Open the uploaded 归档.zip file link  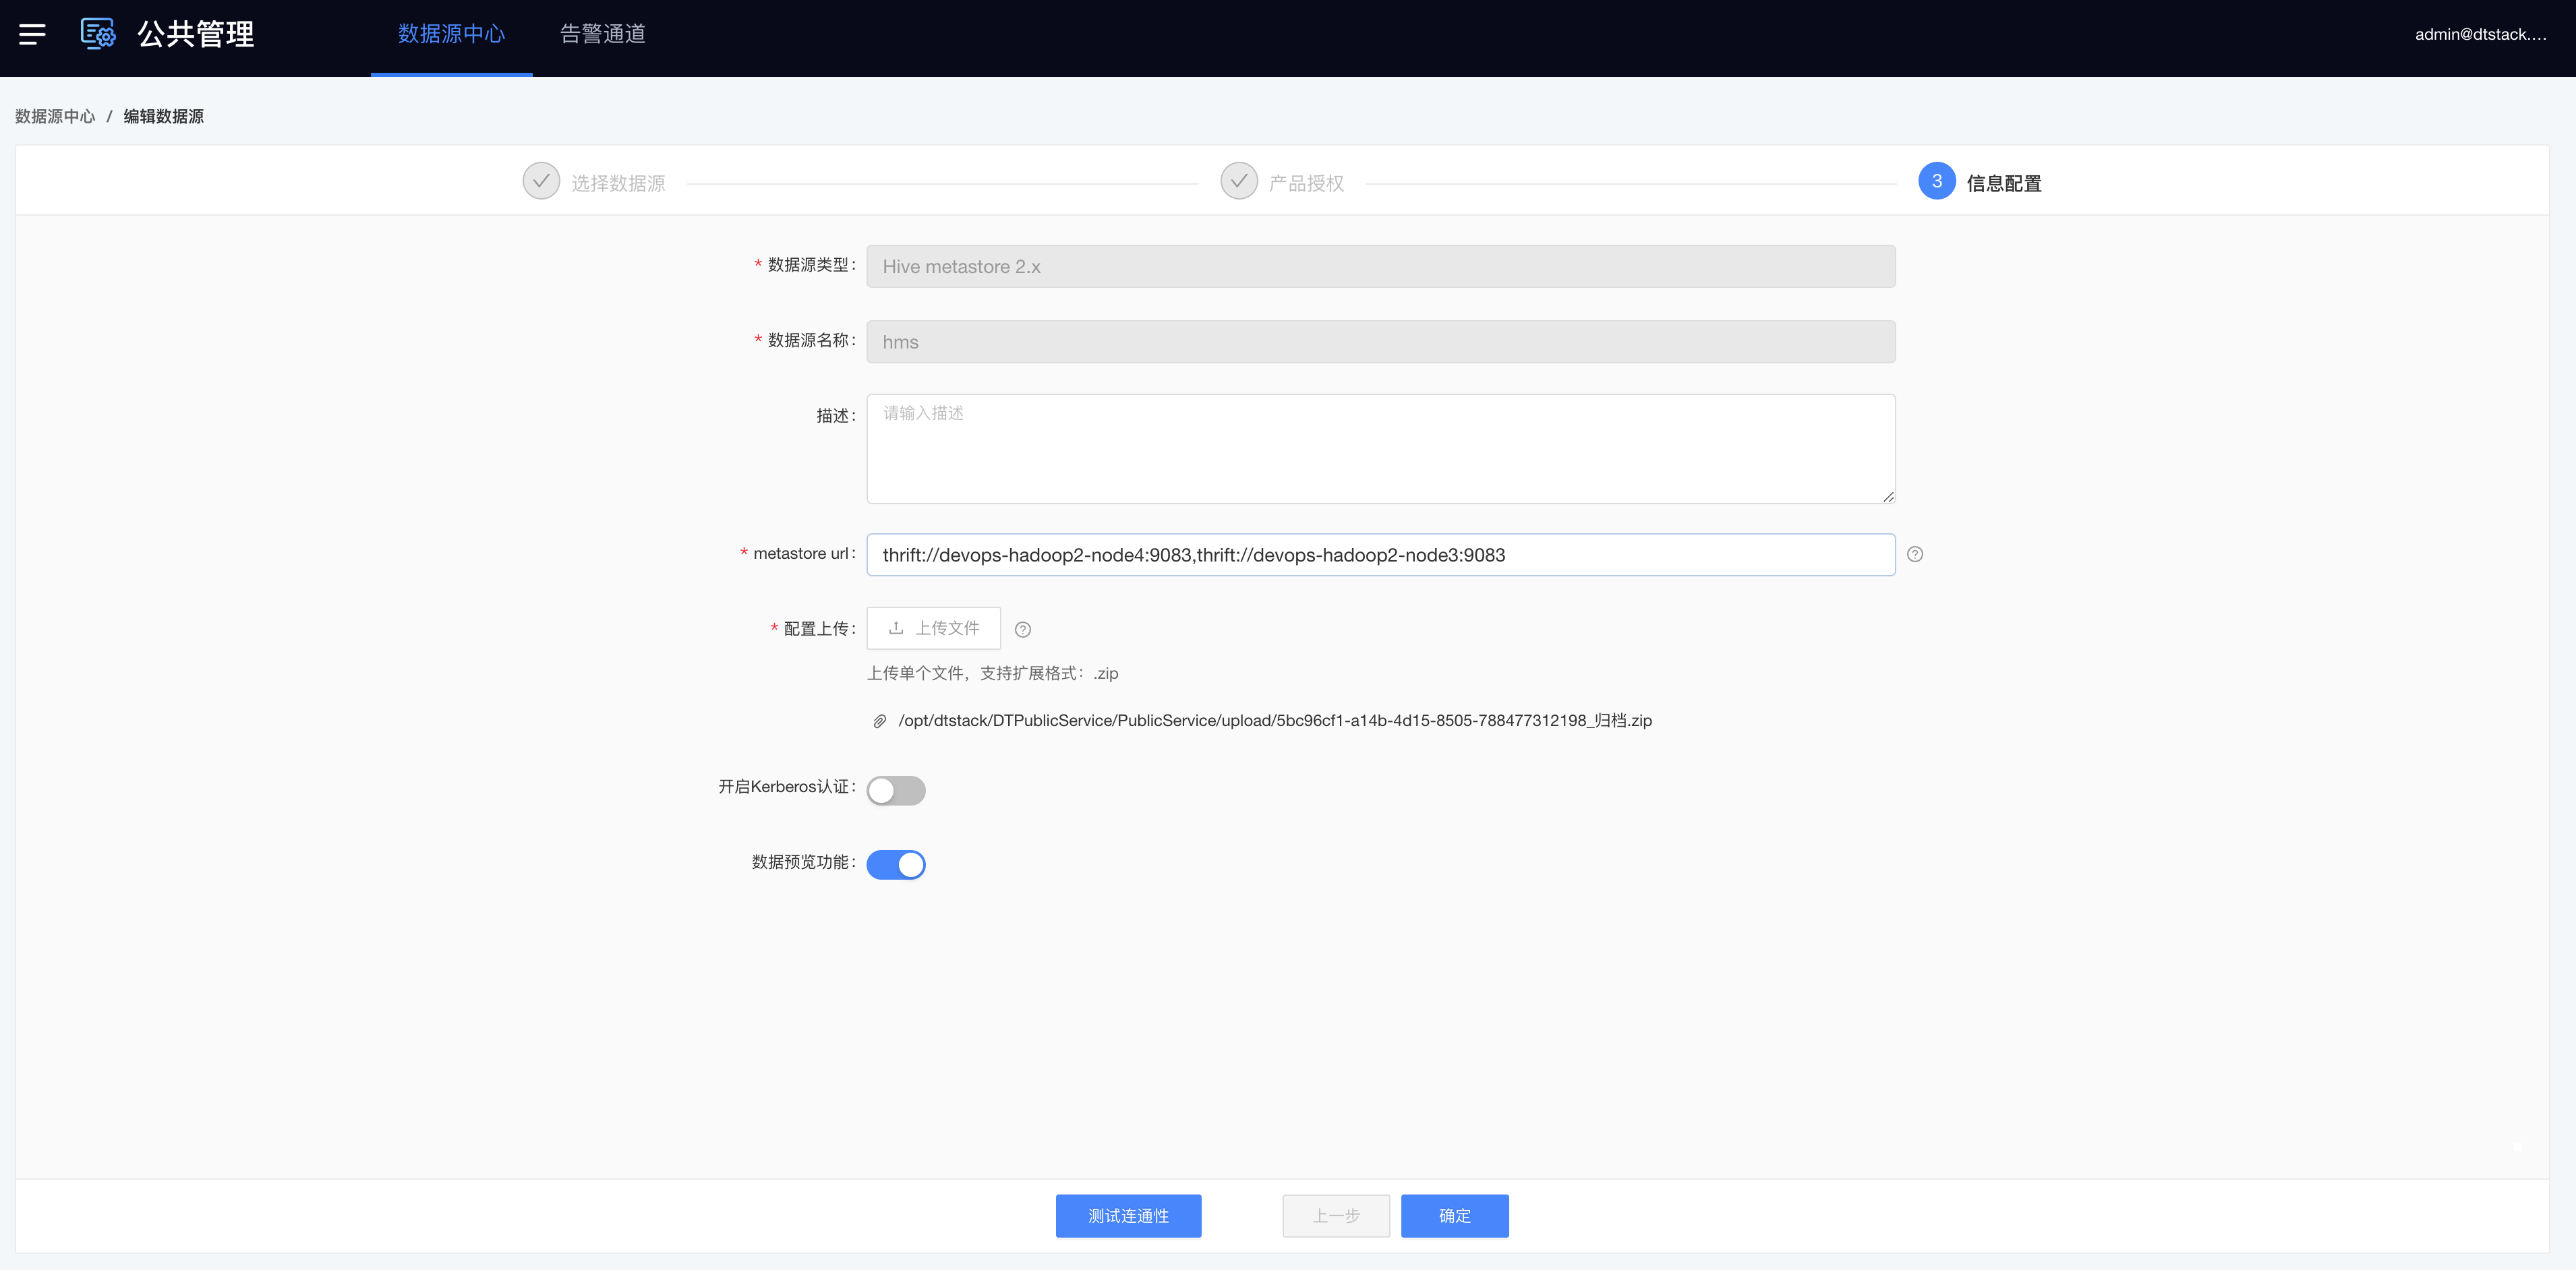pyautogui.click(x=1275, y=721)
